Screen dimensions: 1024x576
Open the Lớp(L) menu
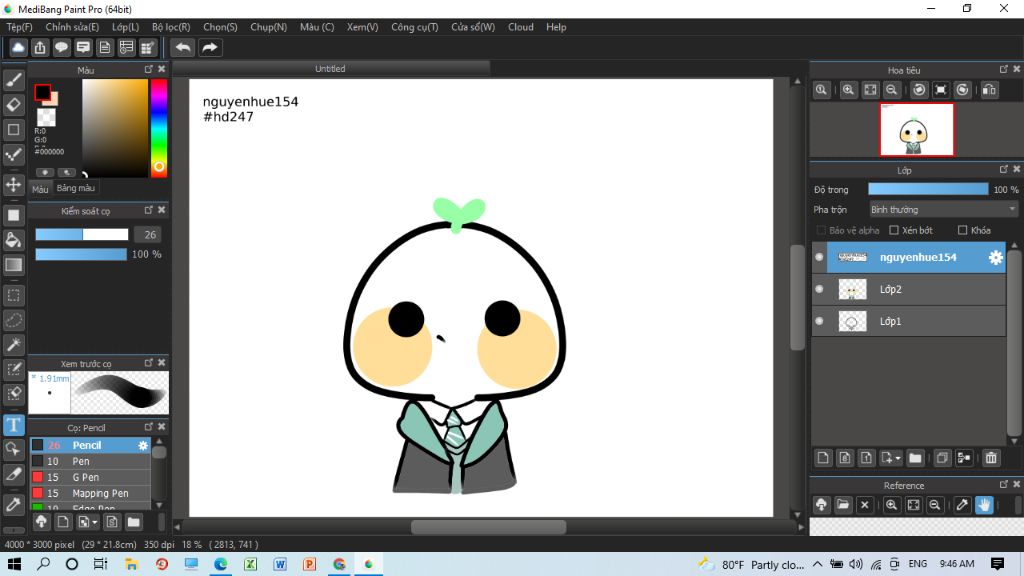[125, 27]
